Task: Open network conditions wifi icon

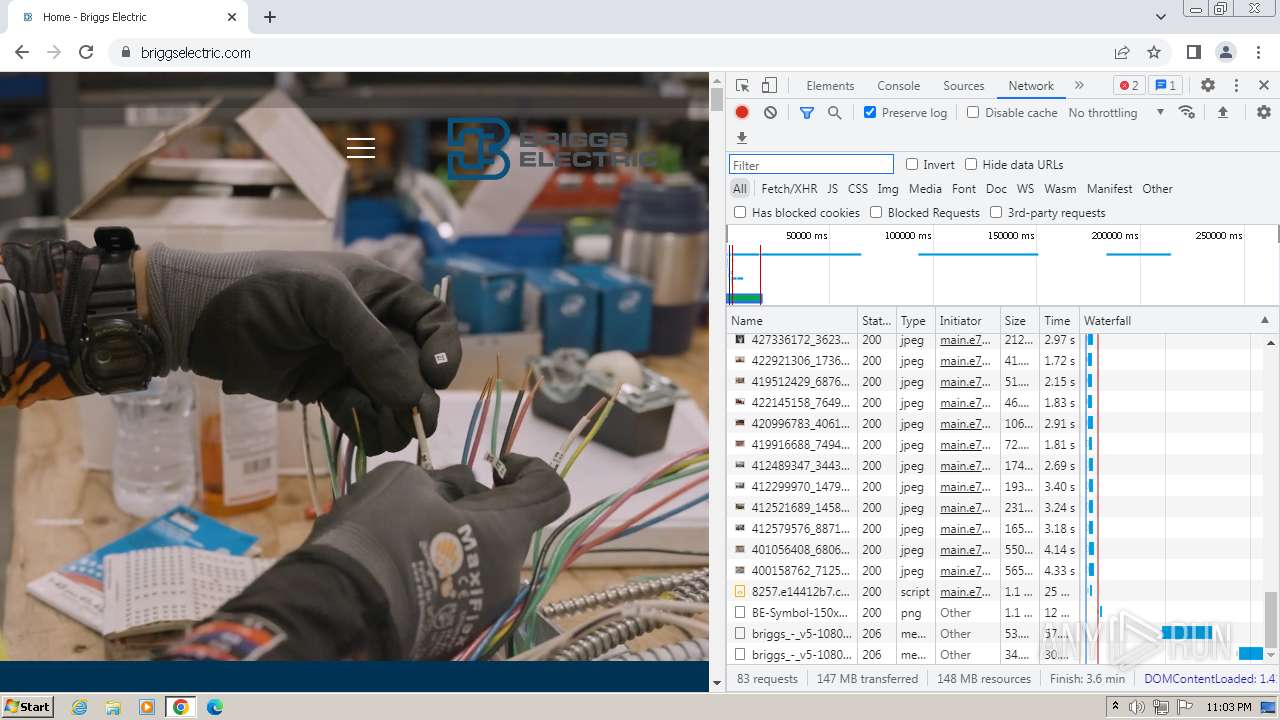Action: (x=1187, y=112)
